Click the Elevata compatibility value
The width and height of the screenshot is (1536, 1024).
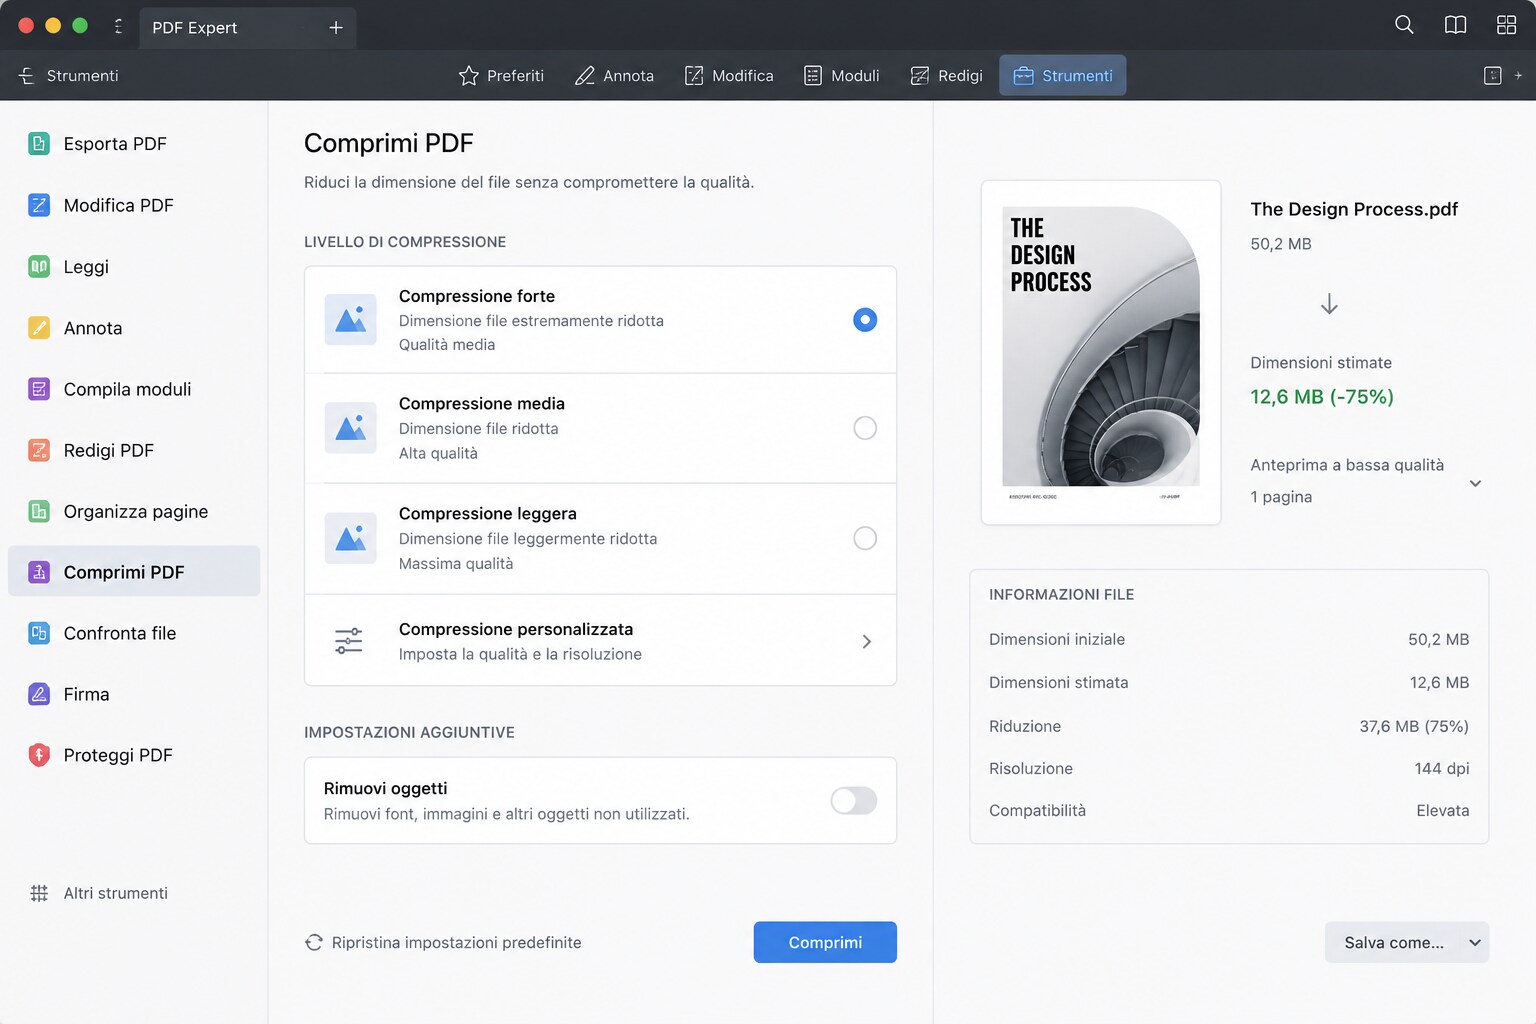click(1443, 810)
